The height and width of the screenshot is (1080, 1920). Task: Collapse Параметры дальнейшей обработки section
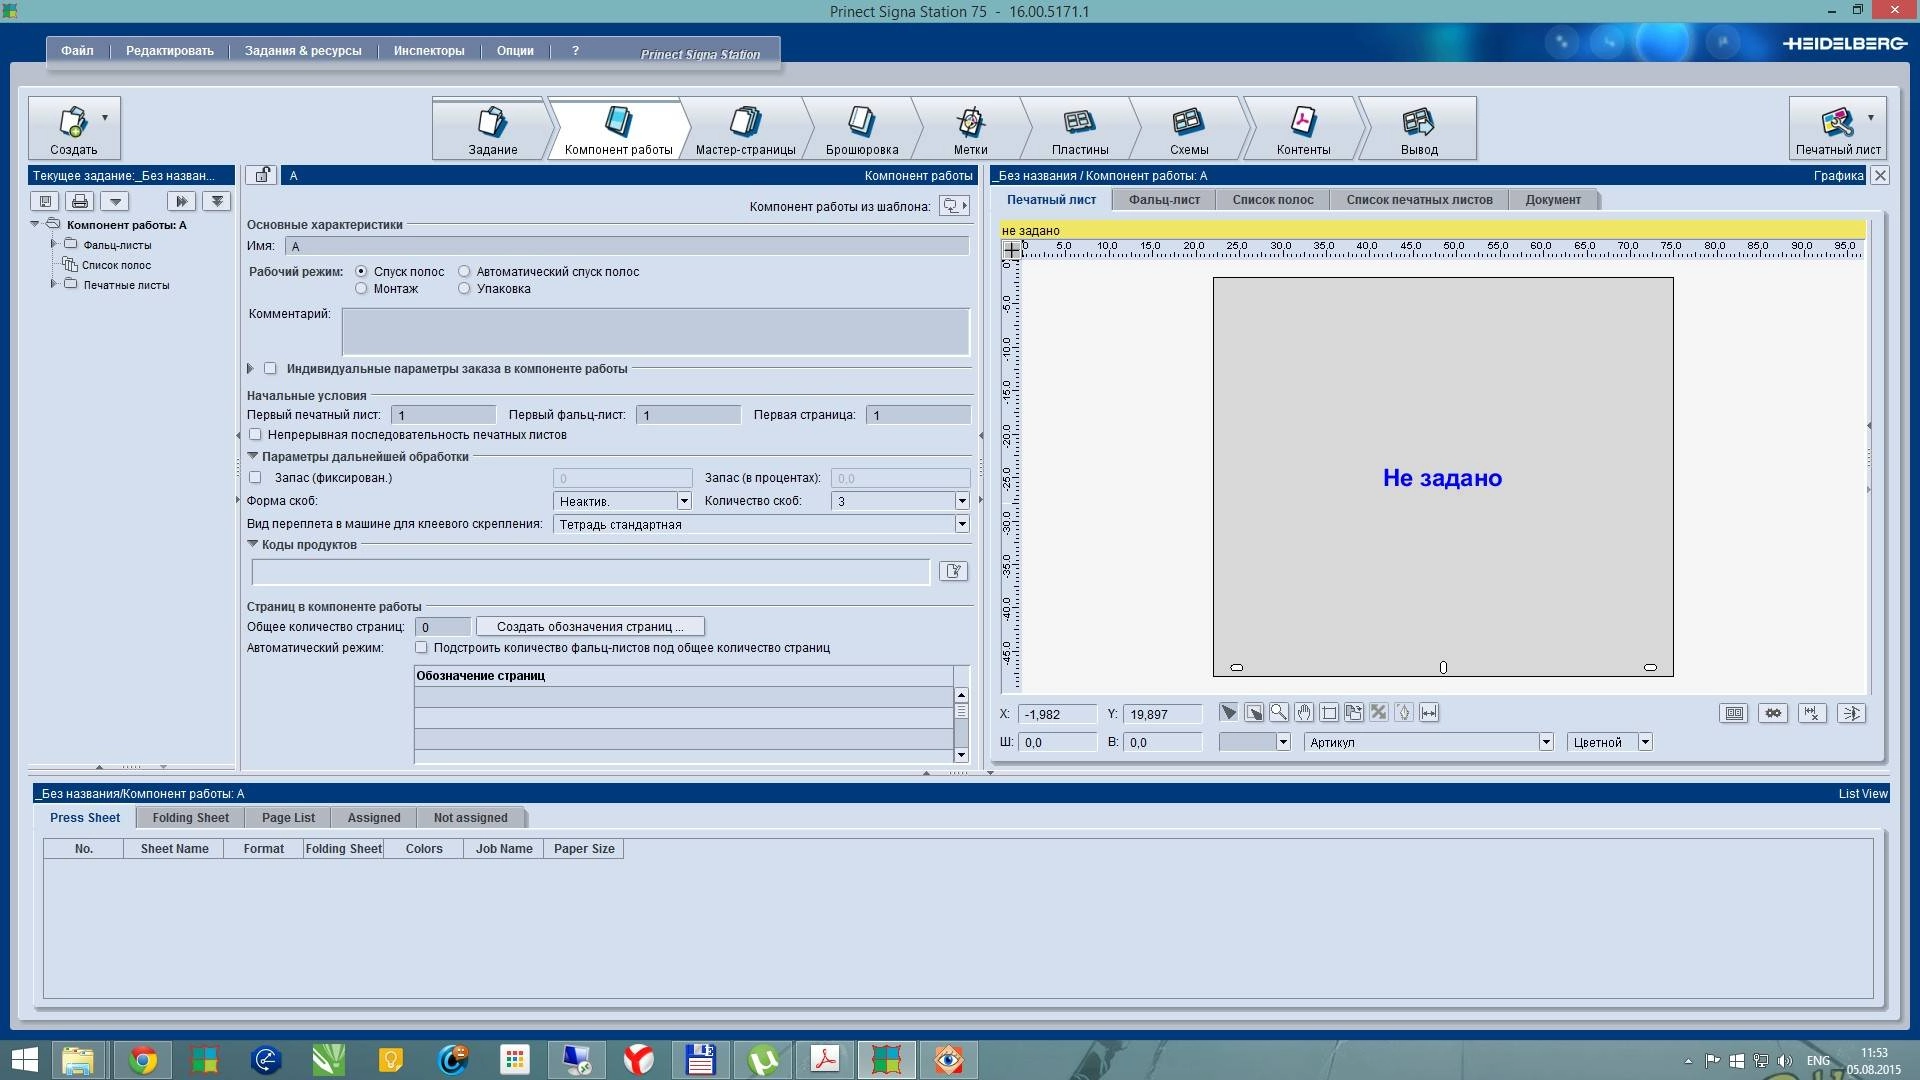point(253,456)
